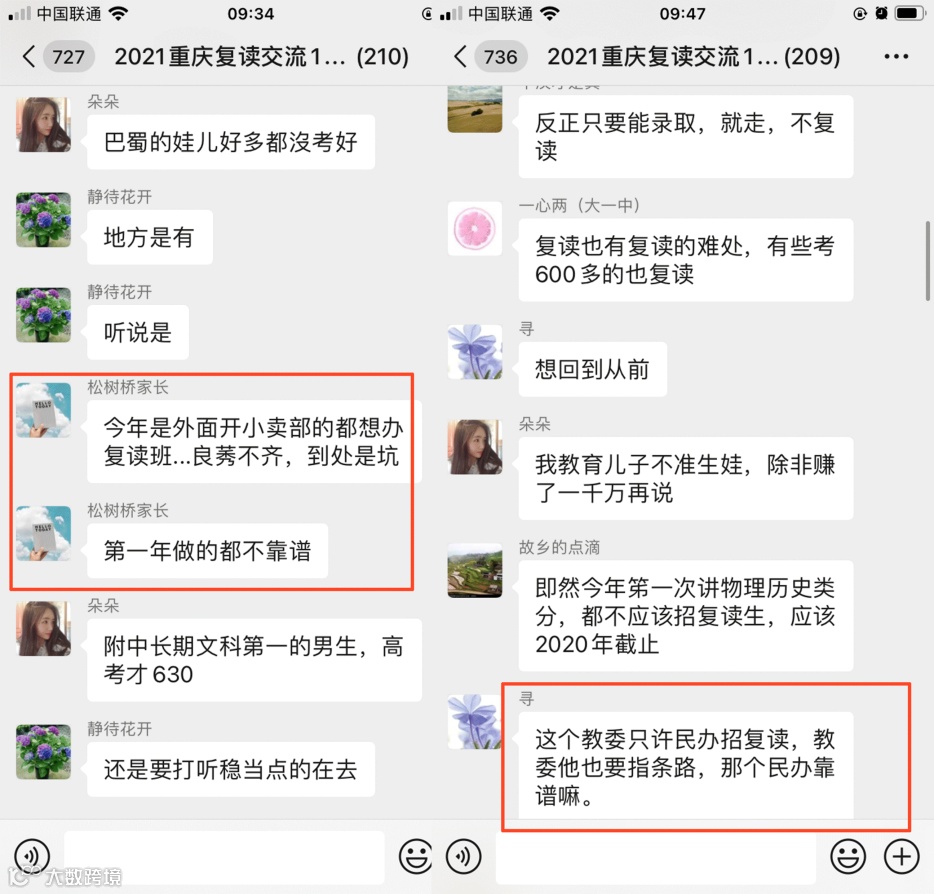
Task: Tap 朵朵's avatar next to 巴蜀 message
Action: tap(43, 124)
